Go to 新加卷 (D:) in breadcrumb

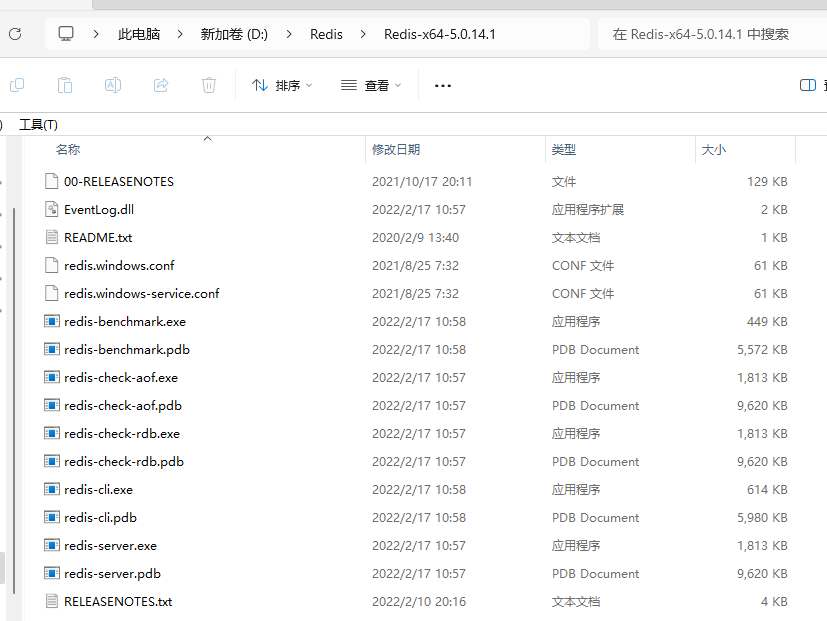234,34
